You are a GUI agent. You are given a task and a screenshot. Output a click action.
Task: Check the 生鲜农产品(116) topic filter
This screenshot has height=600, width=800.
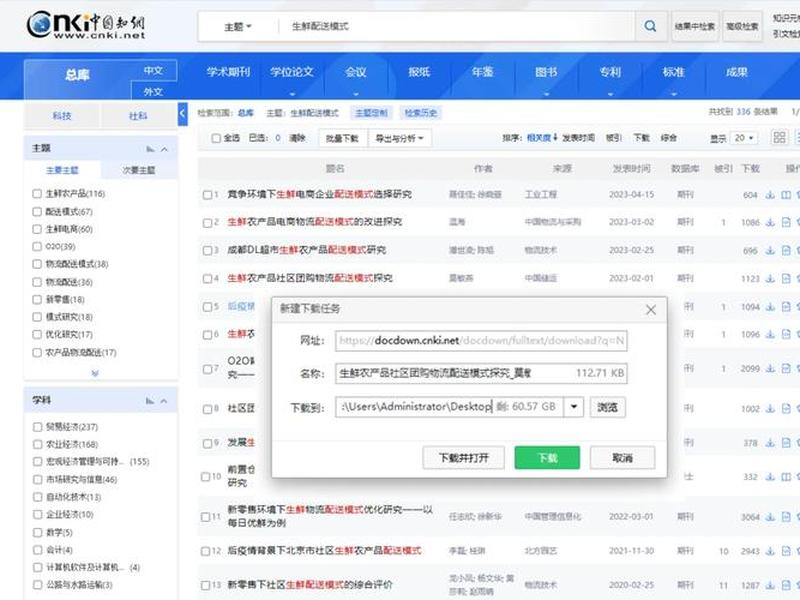[37, 193]
